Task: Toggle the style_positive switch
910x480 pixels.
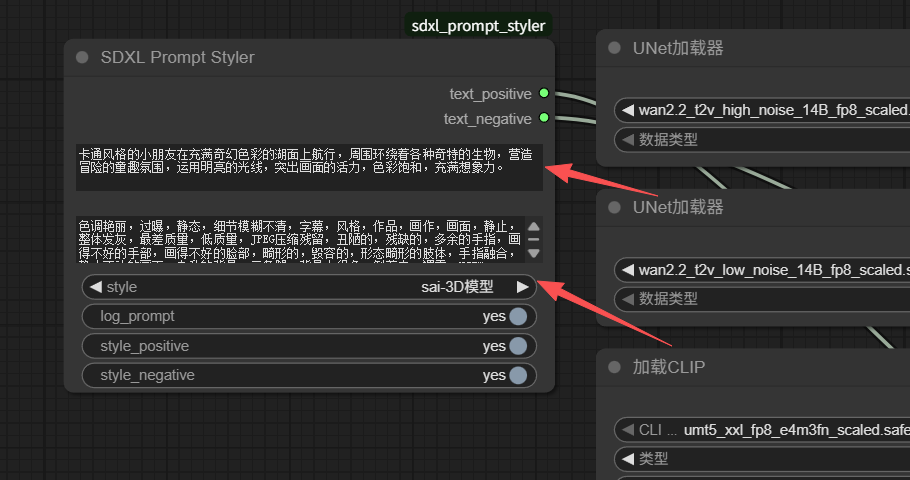Action: 517,346
